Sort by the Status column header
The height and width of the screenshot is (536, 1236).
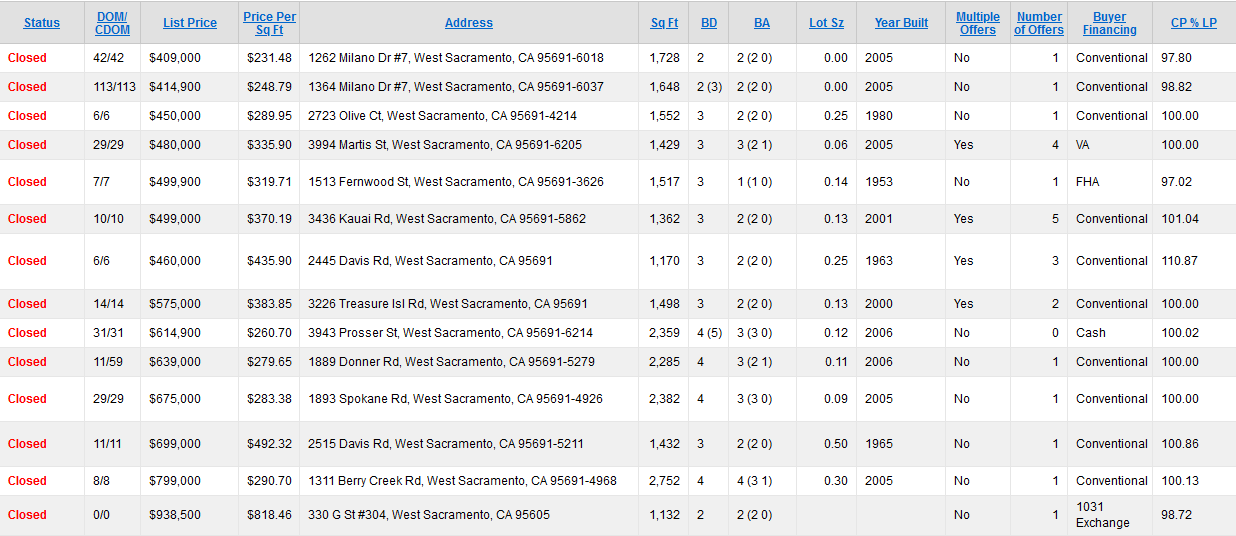(x=41, y=23)
